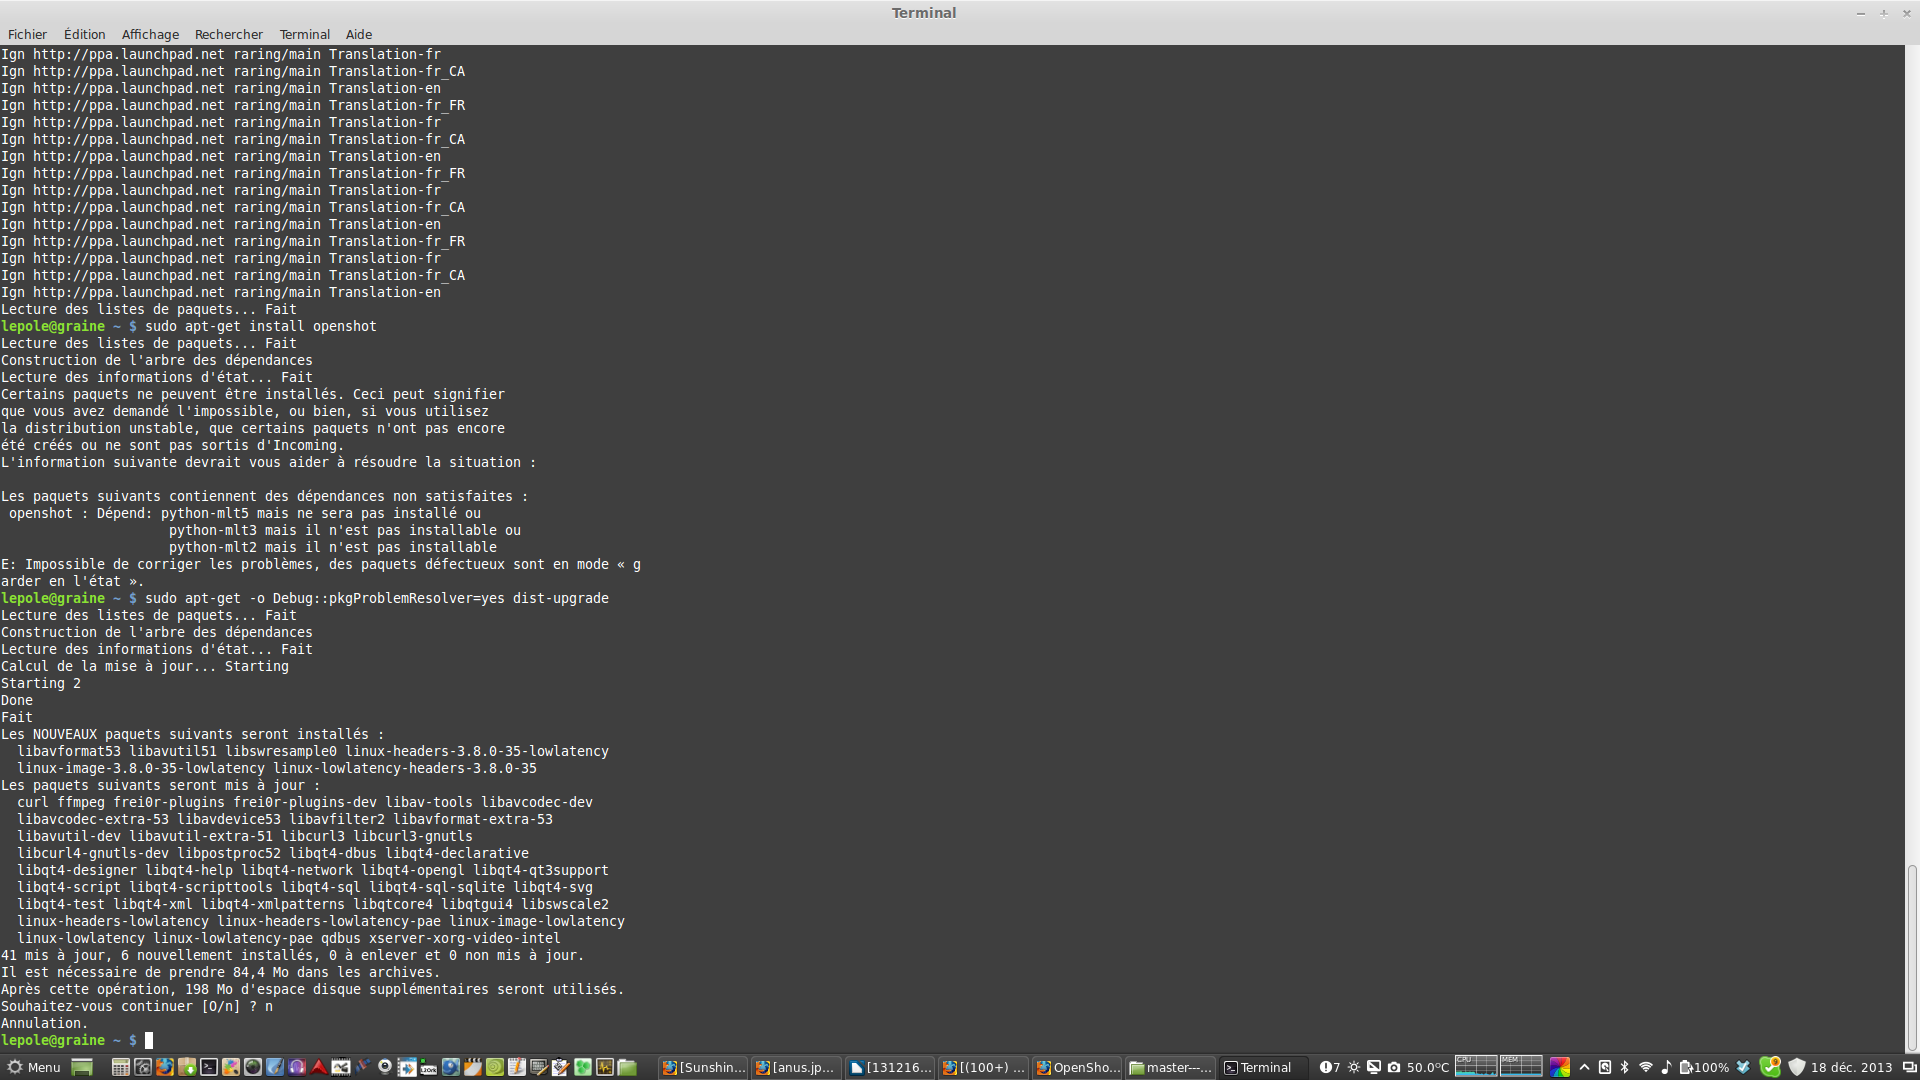Open the Fichier menu
This screenshot has width=1920, height=1080.
27,34
